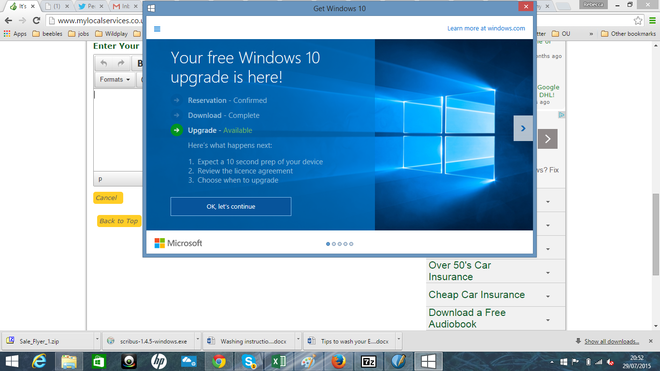660x371 pixels.
Task: Go to next slide with right arrow
Action: (523, 128)
